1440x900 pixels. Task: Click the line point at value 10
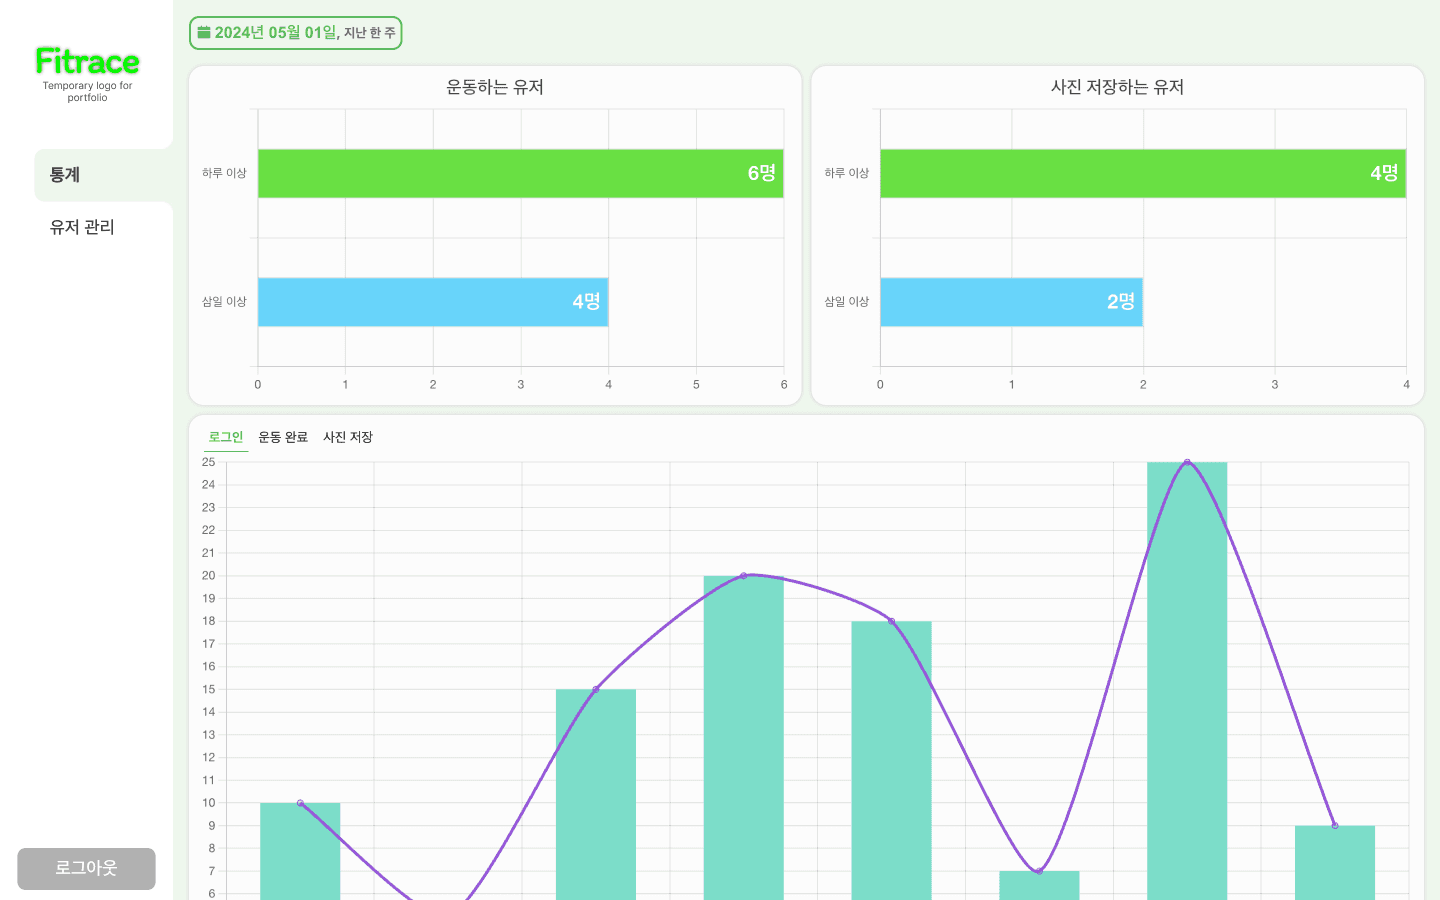[x=300, y=803]
